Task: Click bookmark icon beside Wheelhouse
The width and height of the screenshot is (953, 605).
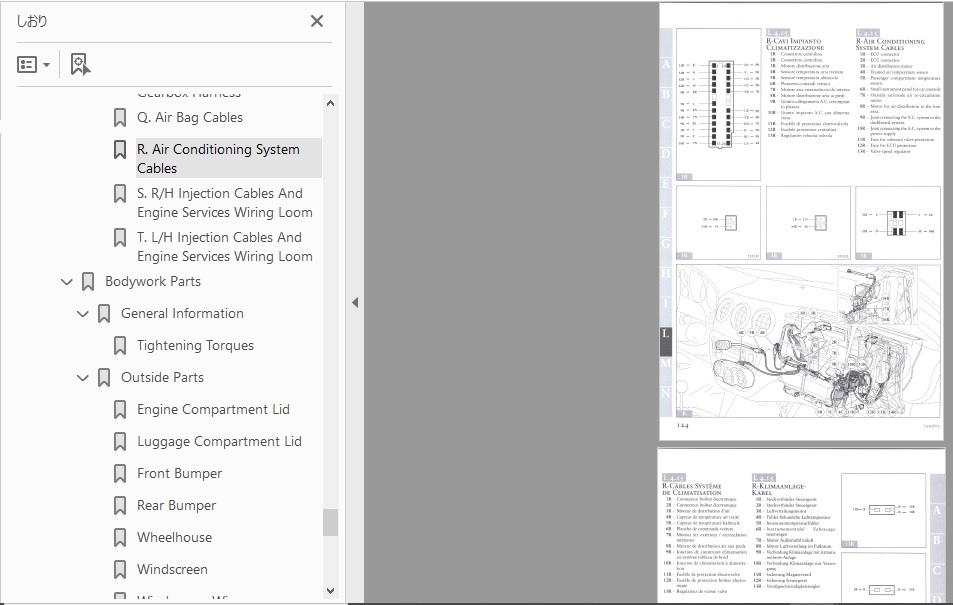Action: tap(120, 538)
